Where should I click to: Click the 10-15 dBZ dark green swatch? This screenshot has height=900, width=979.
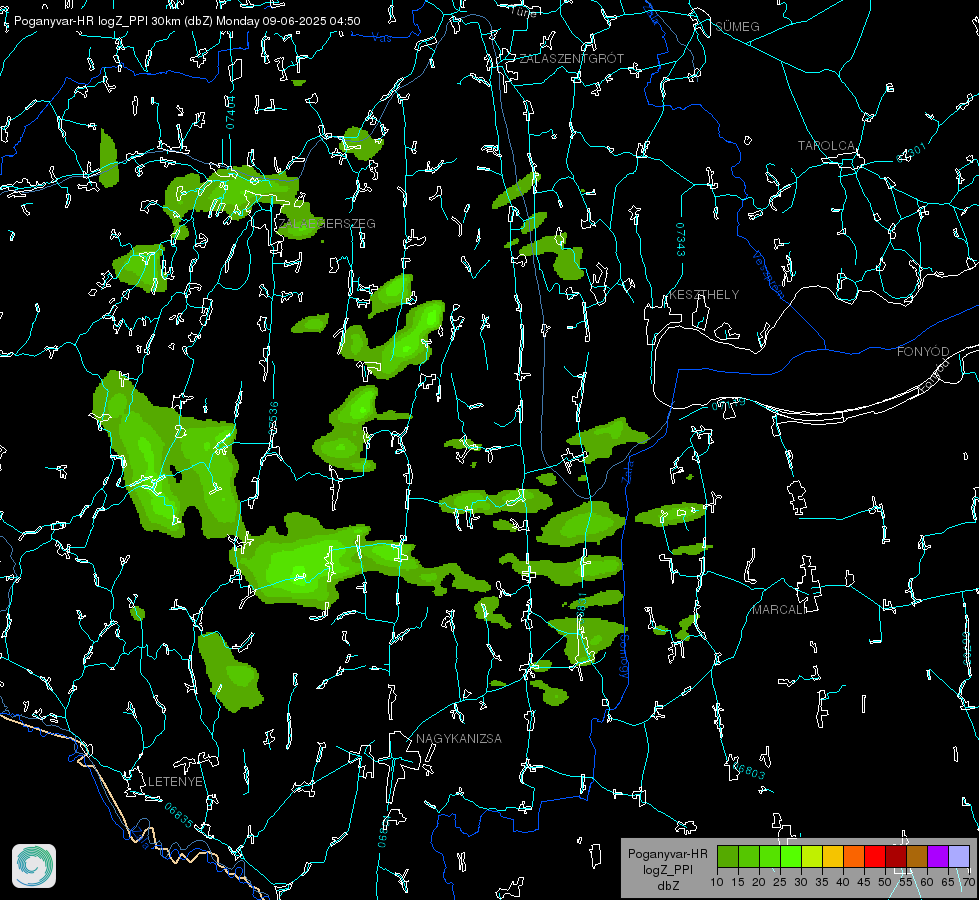(728, 856)
